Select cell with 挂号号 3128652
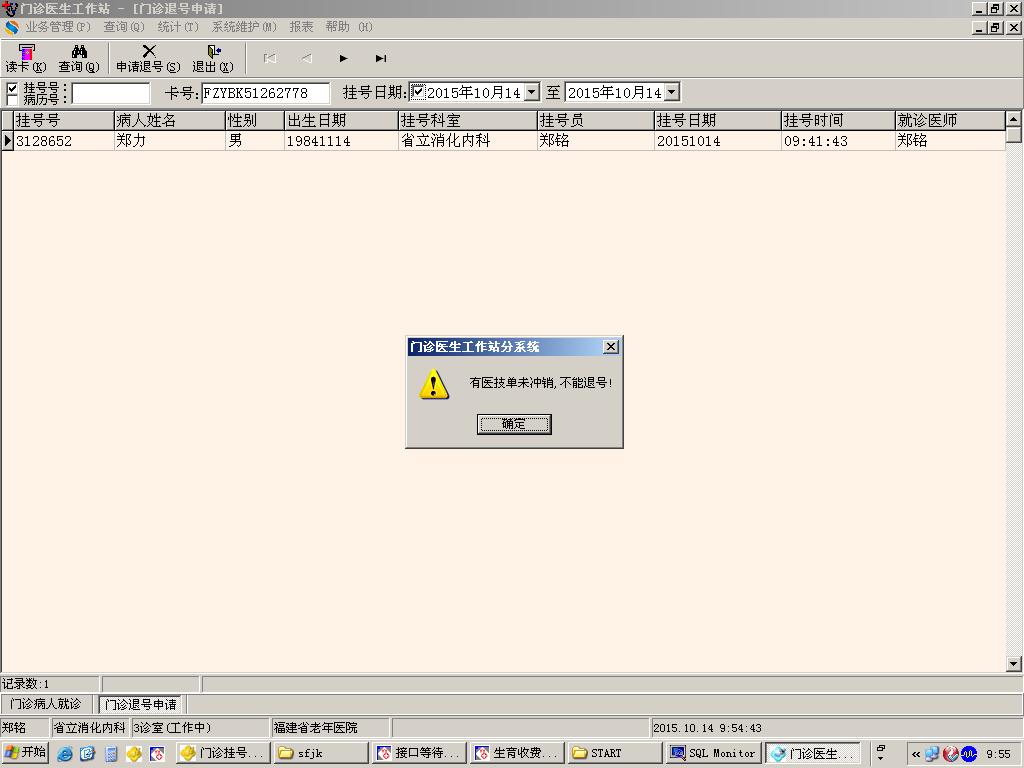Image resolution: width=1024 pixels, height=768 pixels. (63, 140)
